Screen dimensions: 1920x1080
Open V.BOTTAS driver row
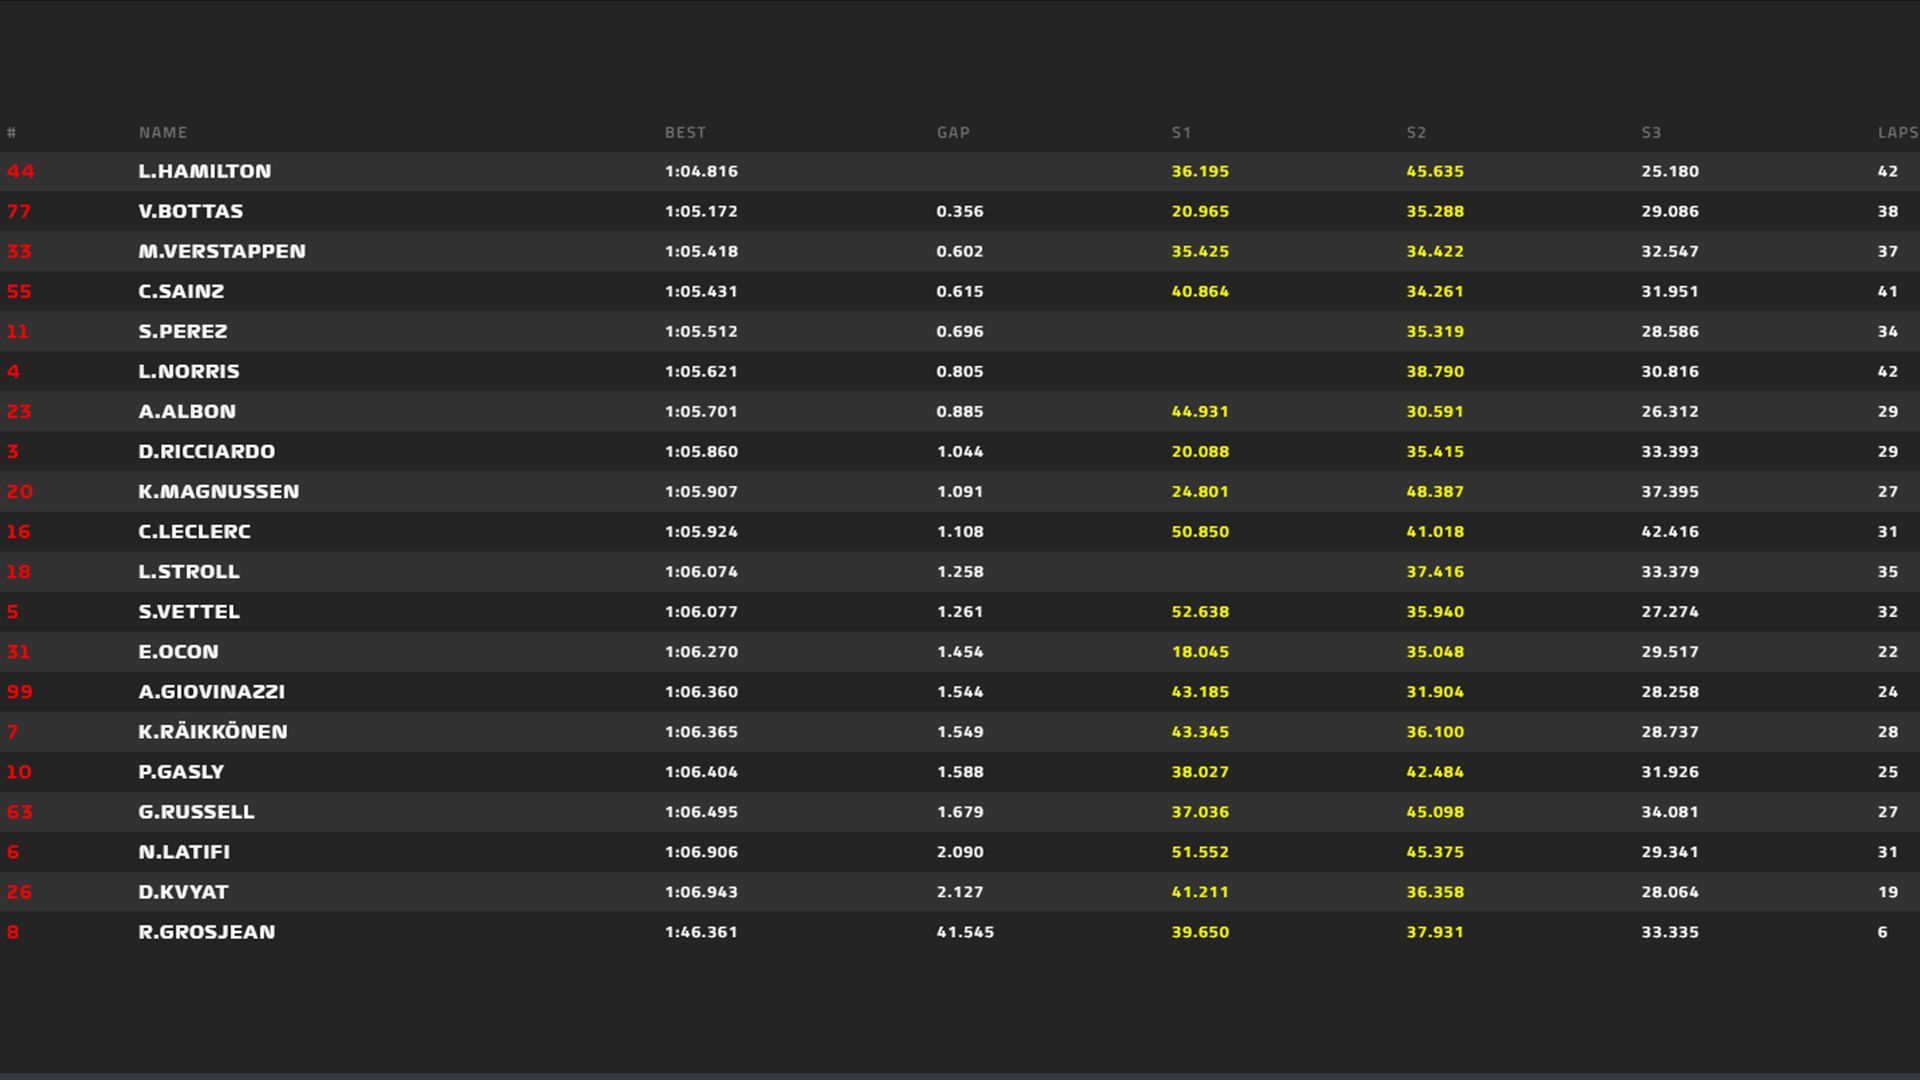(191, 211)
